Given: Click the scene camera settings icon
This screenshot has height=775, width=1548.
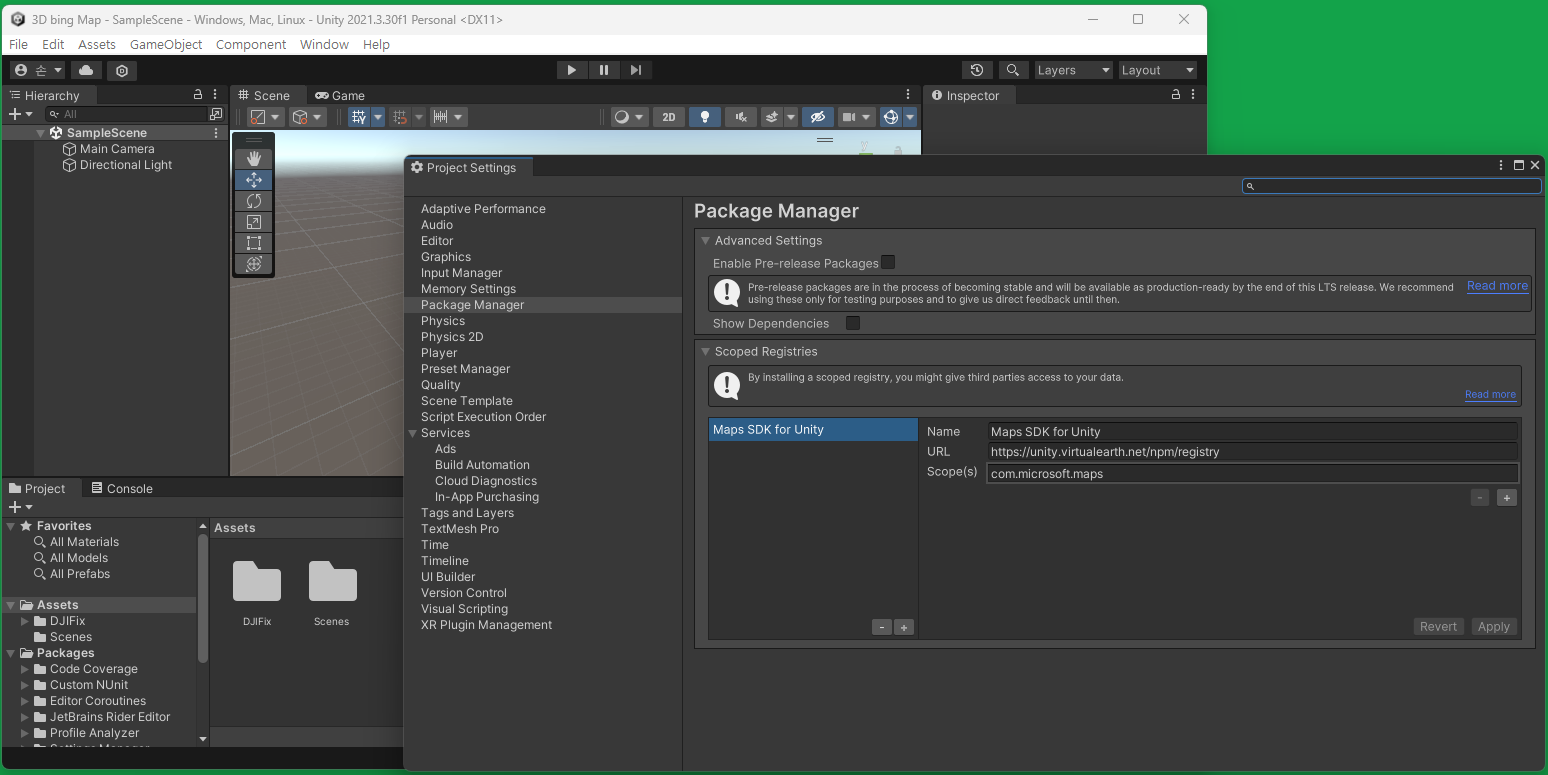Looking at the screenshot, I should (x=850, y=117).
